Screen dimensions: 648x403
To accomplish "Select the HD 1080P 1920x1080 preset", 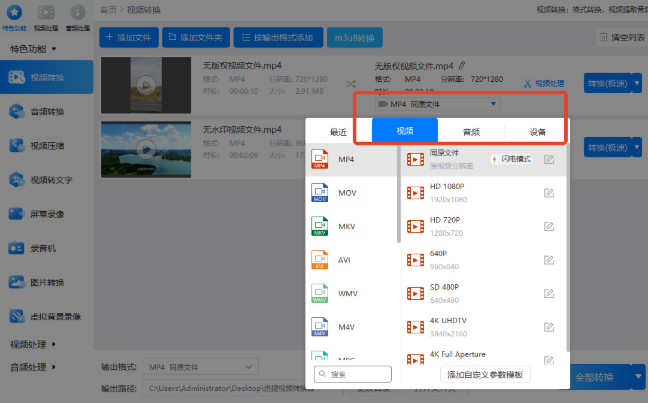I will pyautogui.click(x=484, y=193).
